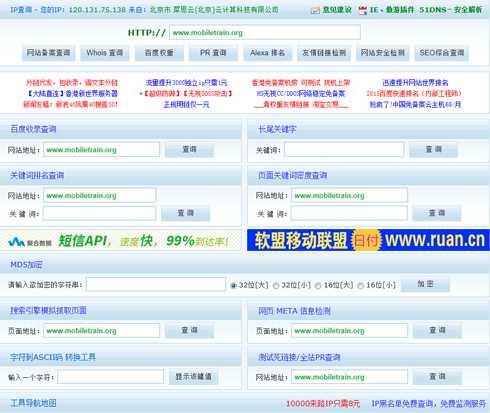Focus 网站地址 field in 百度收录查询
490x413 pixels.
tap(102, 150)
